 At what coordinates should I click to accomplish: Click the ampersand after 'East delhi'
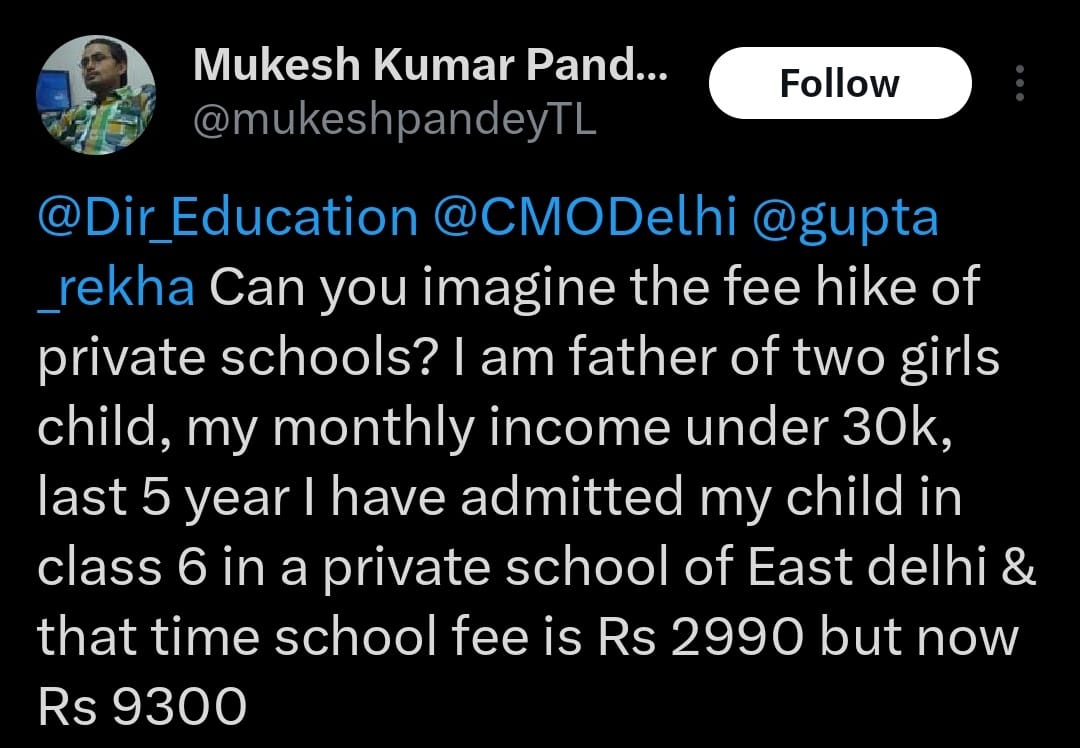click(1019, 568)
